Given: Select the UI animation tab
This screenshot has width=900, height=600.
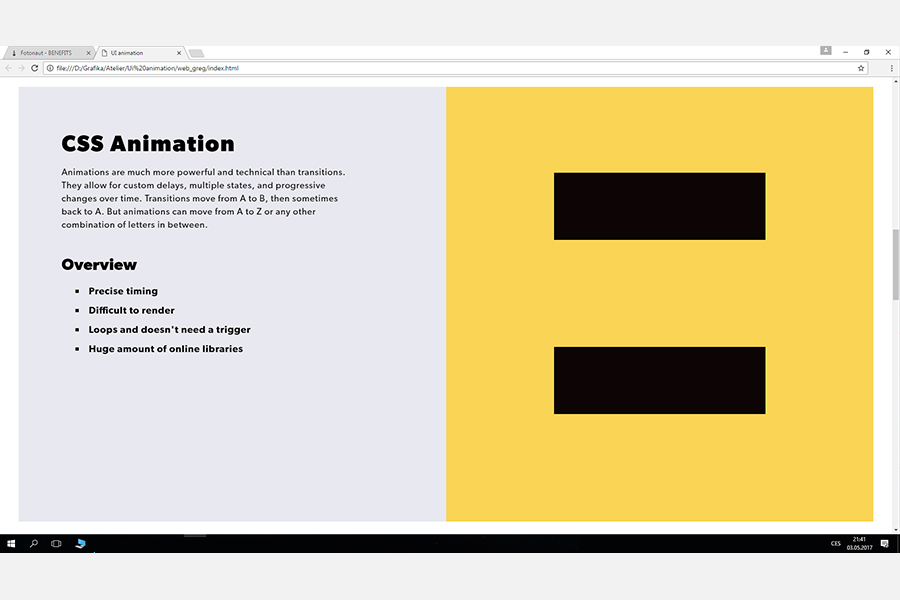Looking at the screenshot, I should (x=135, y=53).
